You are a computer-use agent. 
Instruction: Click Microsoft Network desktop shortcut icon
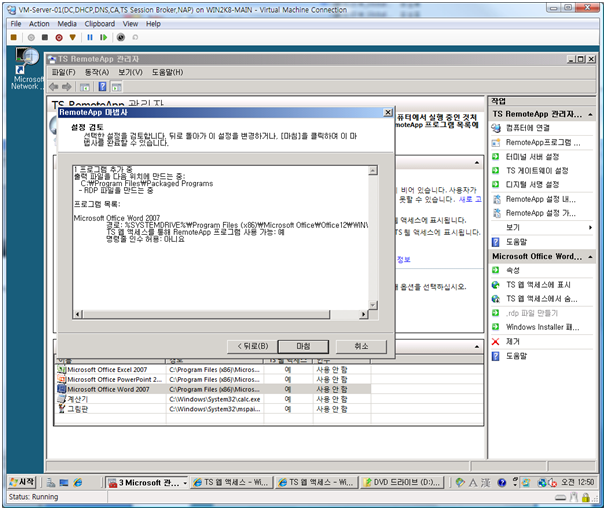(x=26, y=69)
